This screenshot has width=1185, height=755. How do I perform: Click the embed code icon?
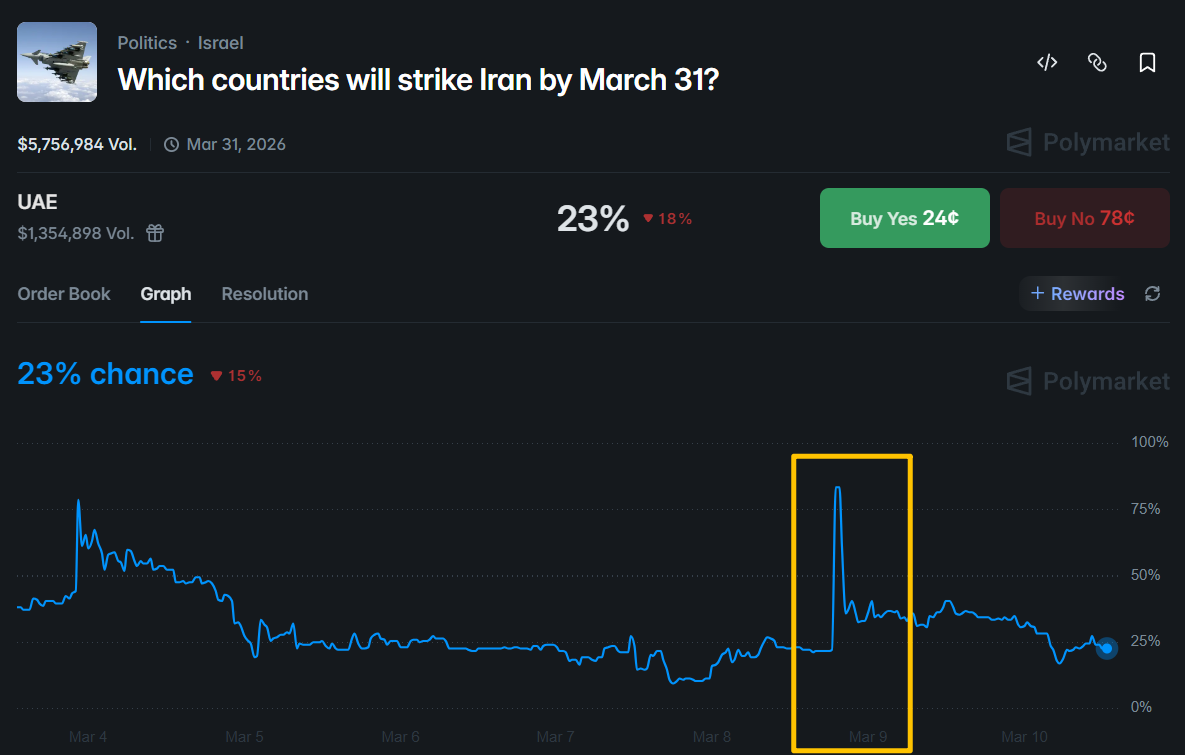coord(1047,63)
